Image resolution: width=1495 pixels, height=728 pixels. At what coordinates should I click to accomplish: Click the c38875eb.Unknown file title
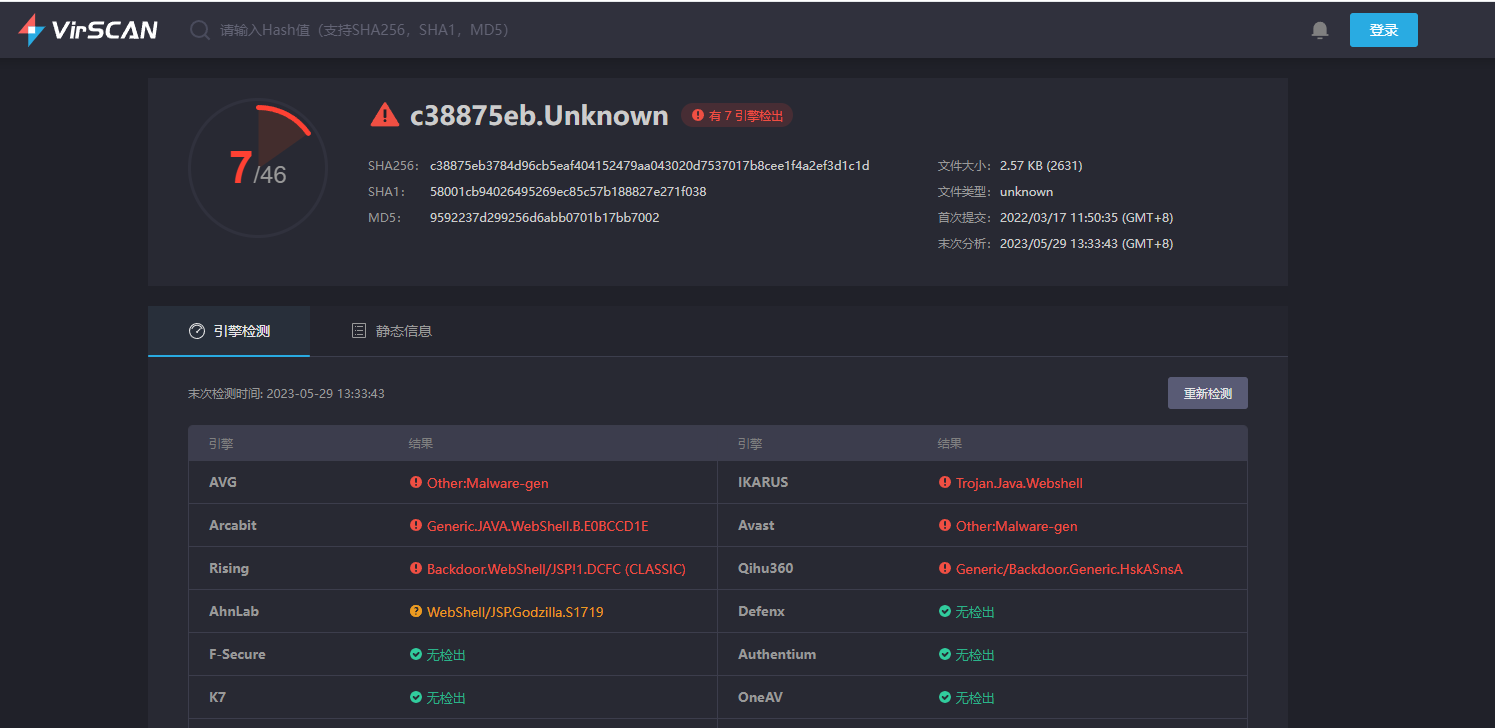coord(539,115)
